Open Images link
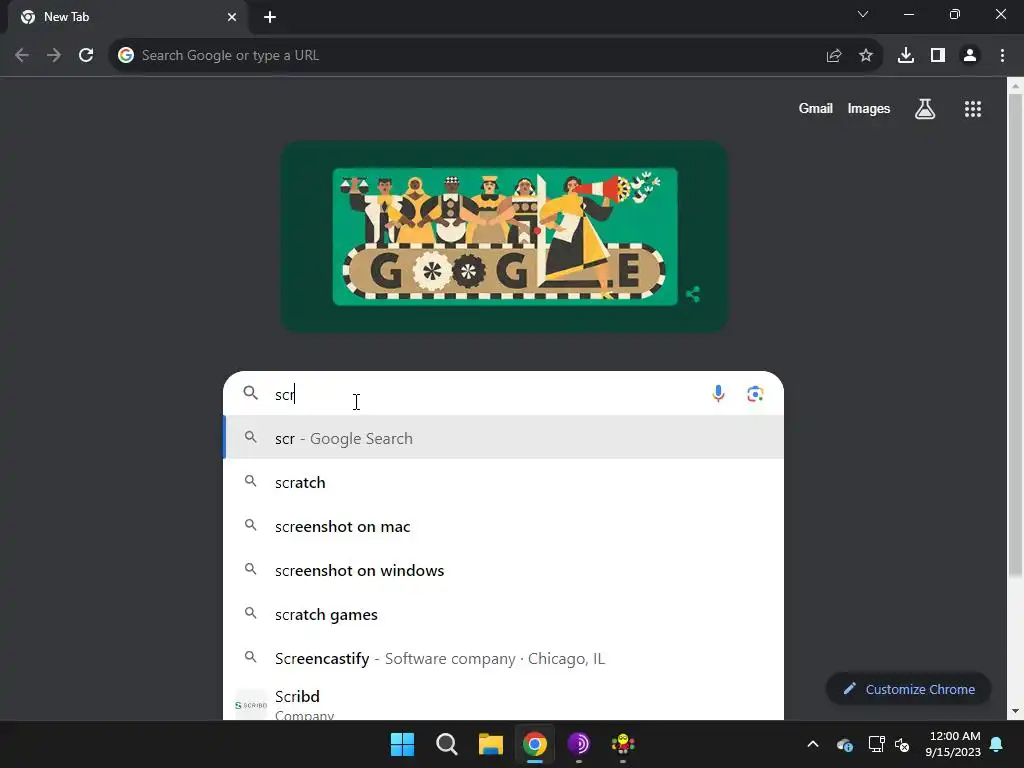Image resolution: width=1024 pixels, height=768 pixels. coord(869,109)
